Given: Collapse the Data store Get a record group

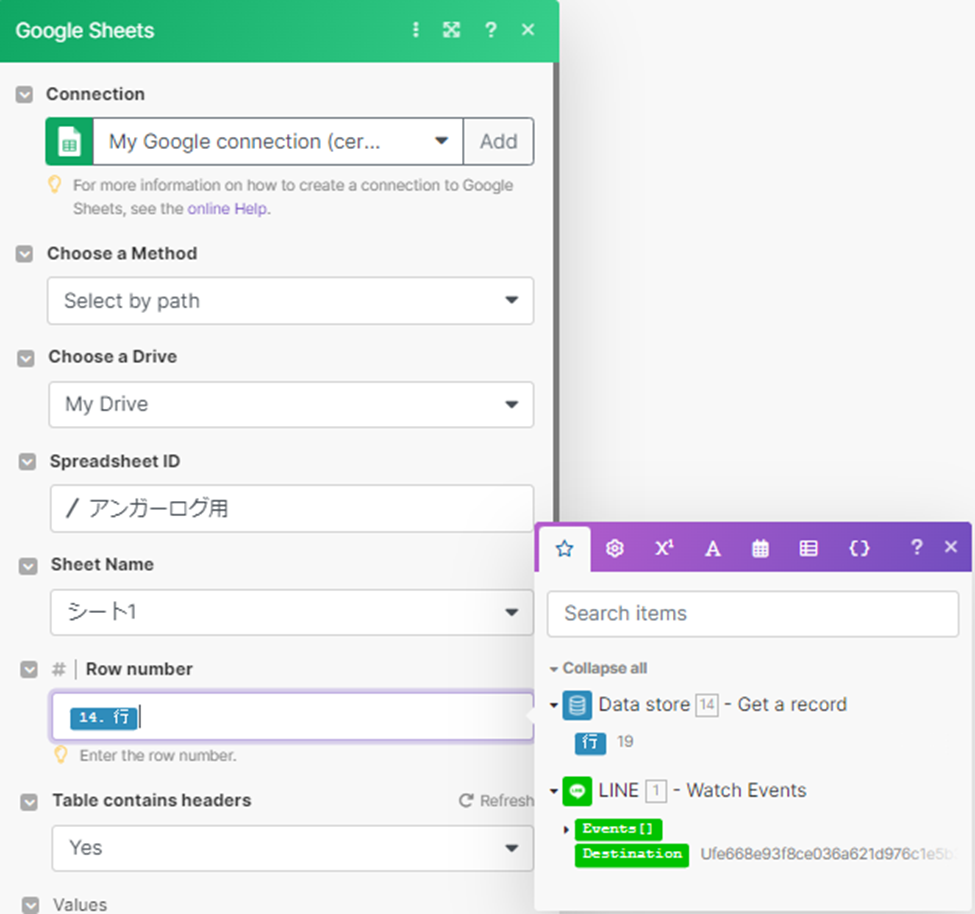Looking at the screenshot, I should [x=553, y=705].
